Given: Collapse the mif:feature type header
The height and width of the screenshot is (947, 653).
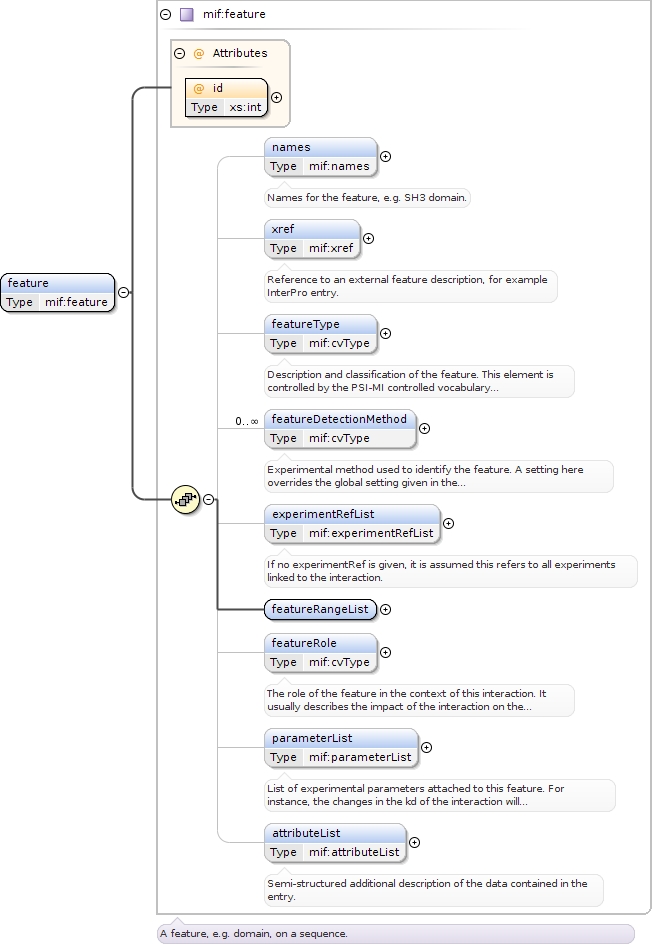Looking at the screenshot, I should [x=166, y=15].
